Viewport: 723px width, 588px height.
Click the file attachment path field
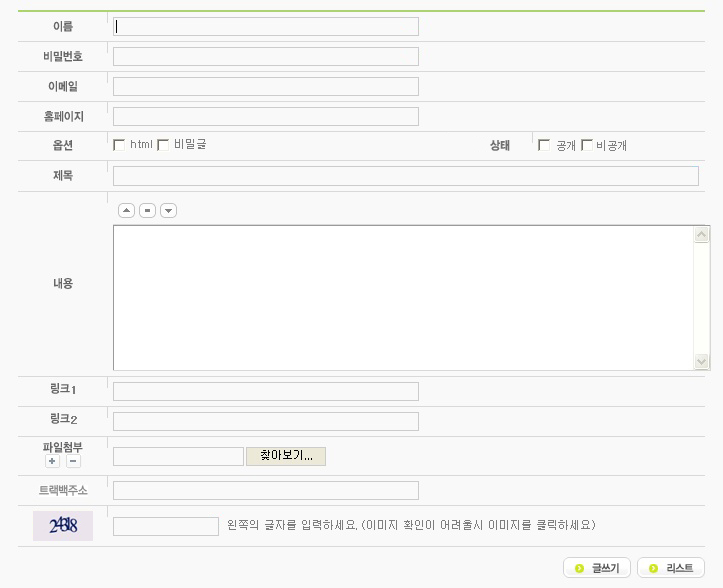[x=178, y=457]
